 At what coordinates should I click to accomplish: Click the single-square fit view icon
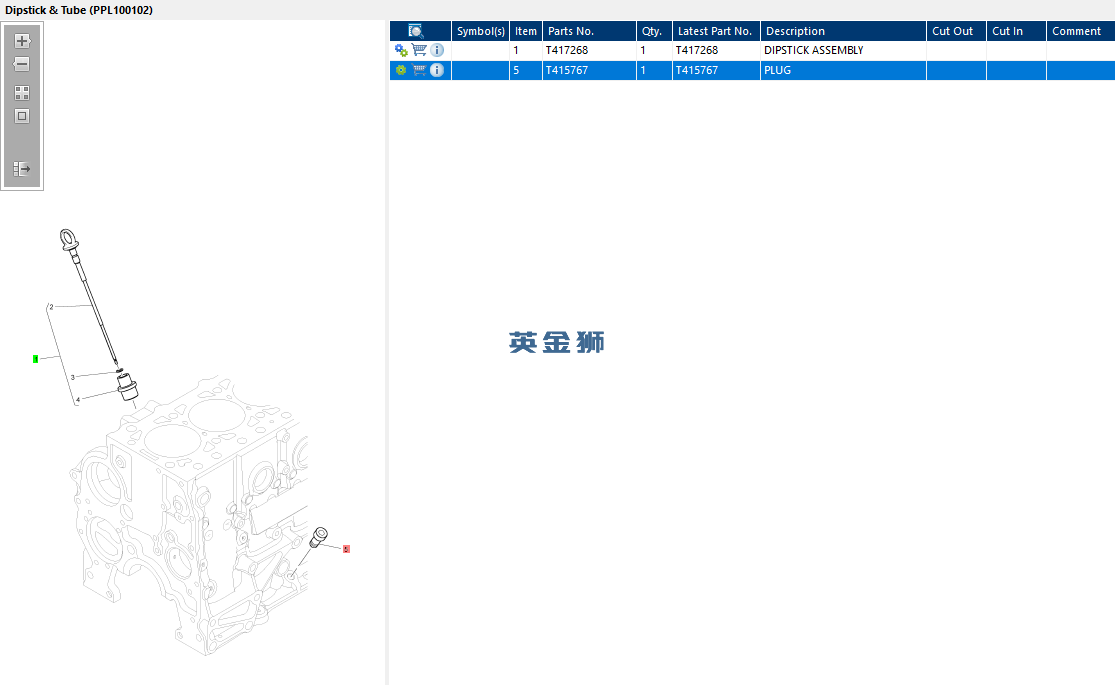point(22,116)
